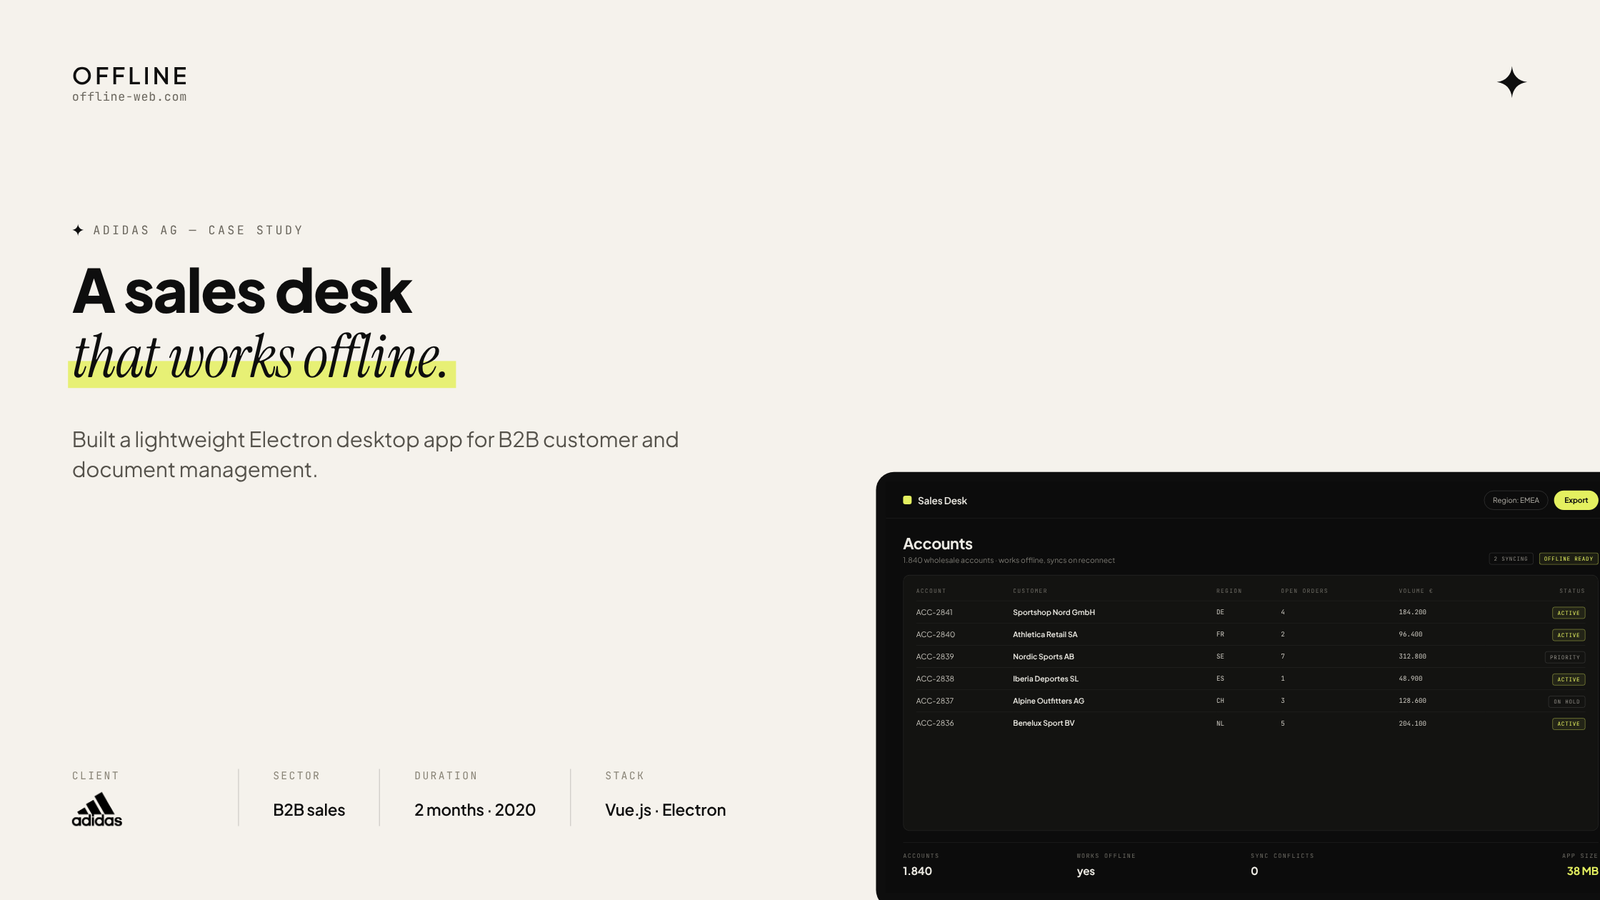Click the volume value 184.200
Viewport: 1600px width, 900px height.
pyautogui.click(x=1412, y=612)
